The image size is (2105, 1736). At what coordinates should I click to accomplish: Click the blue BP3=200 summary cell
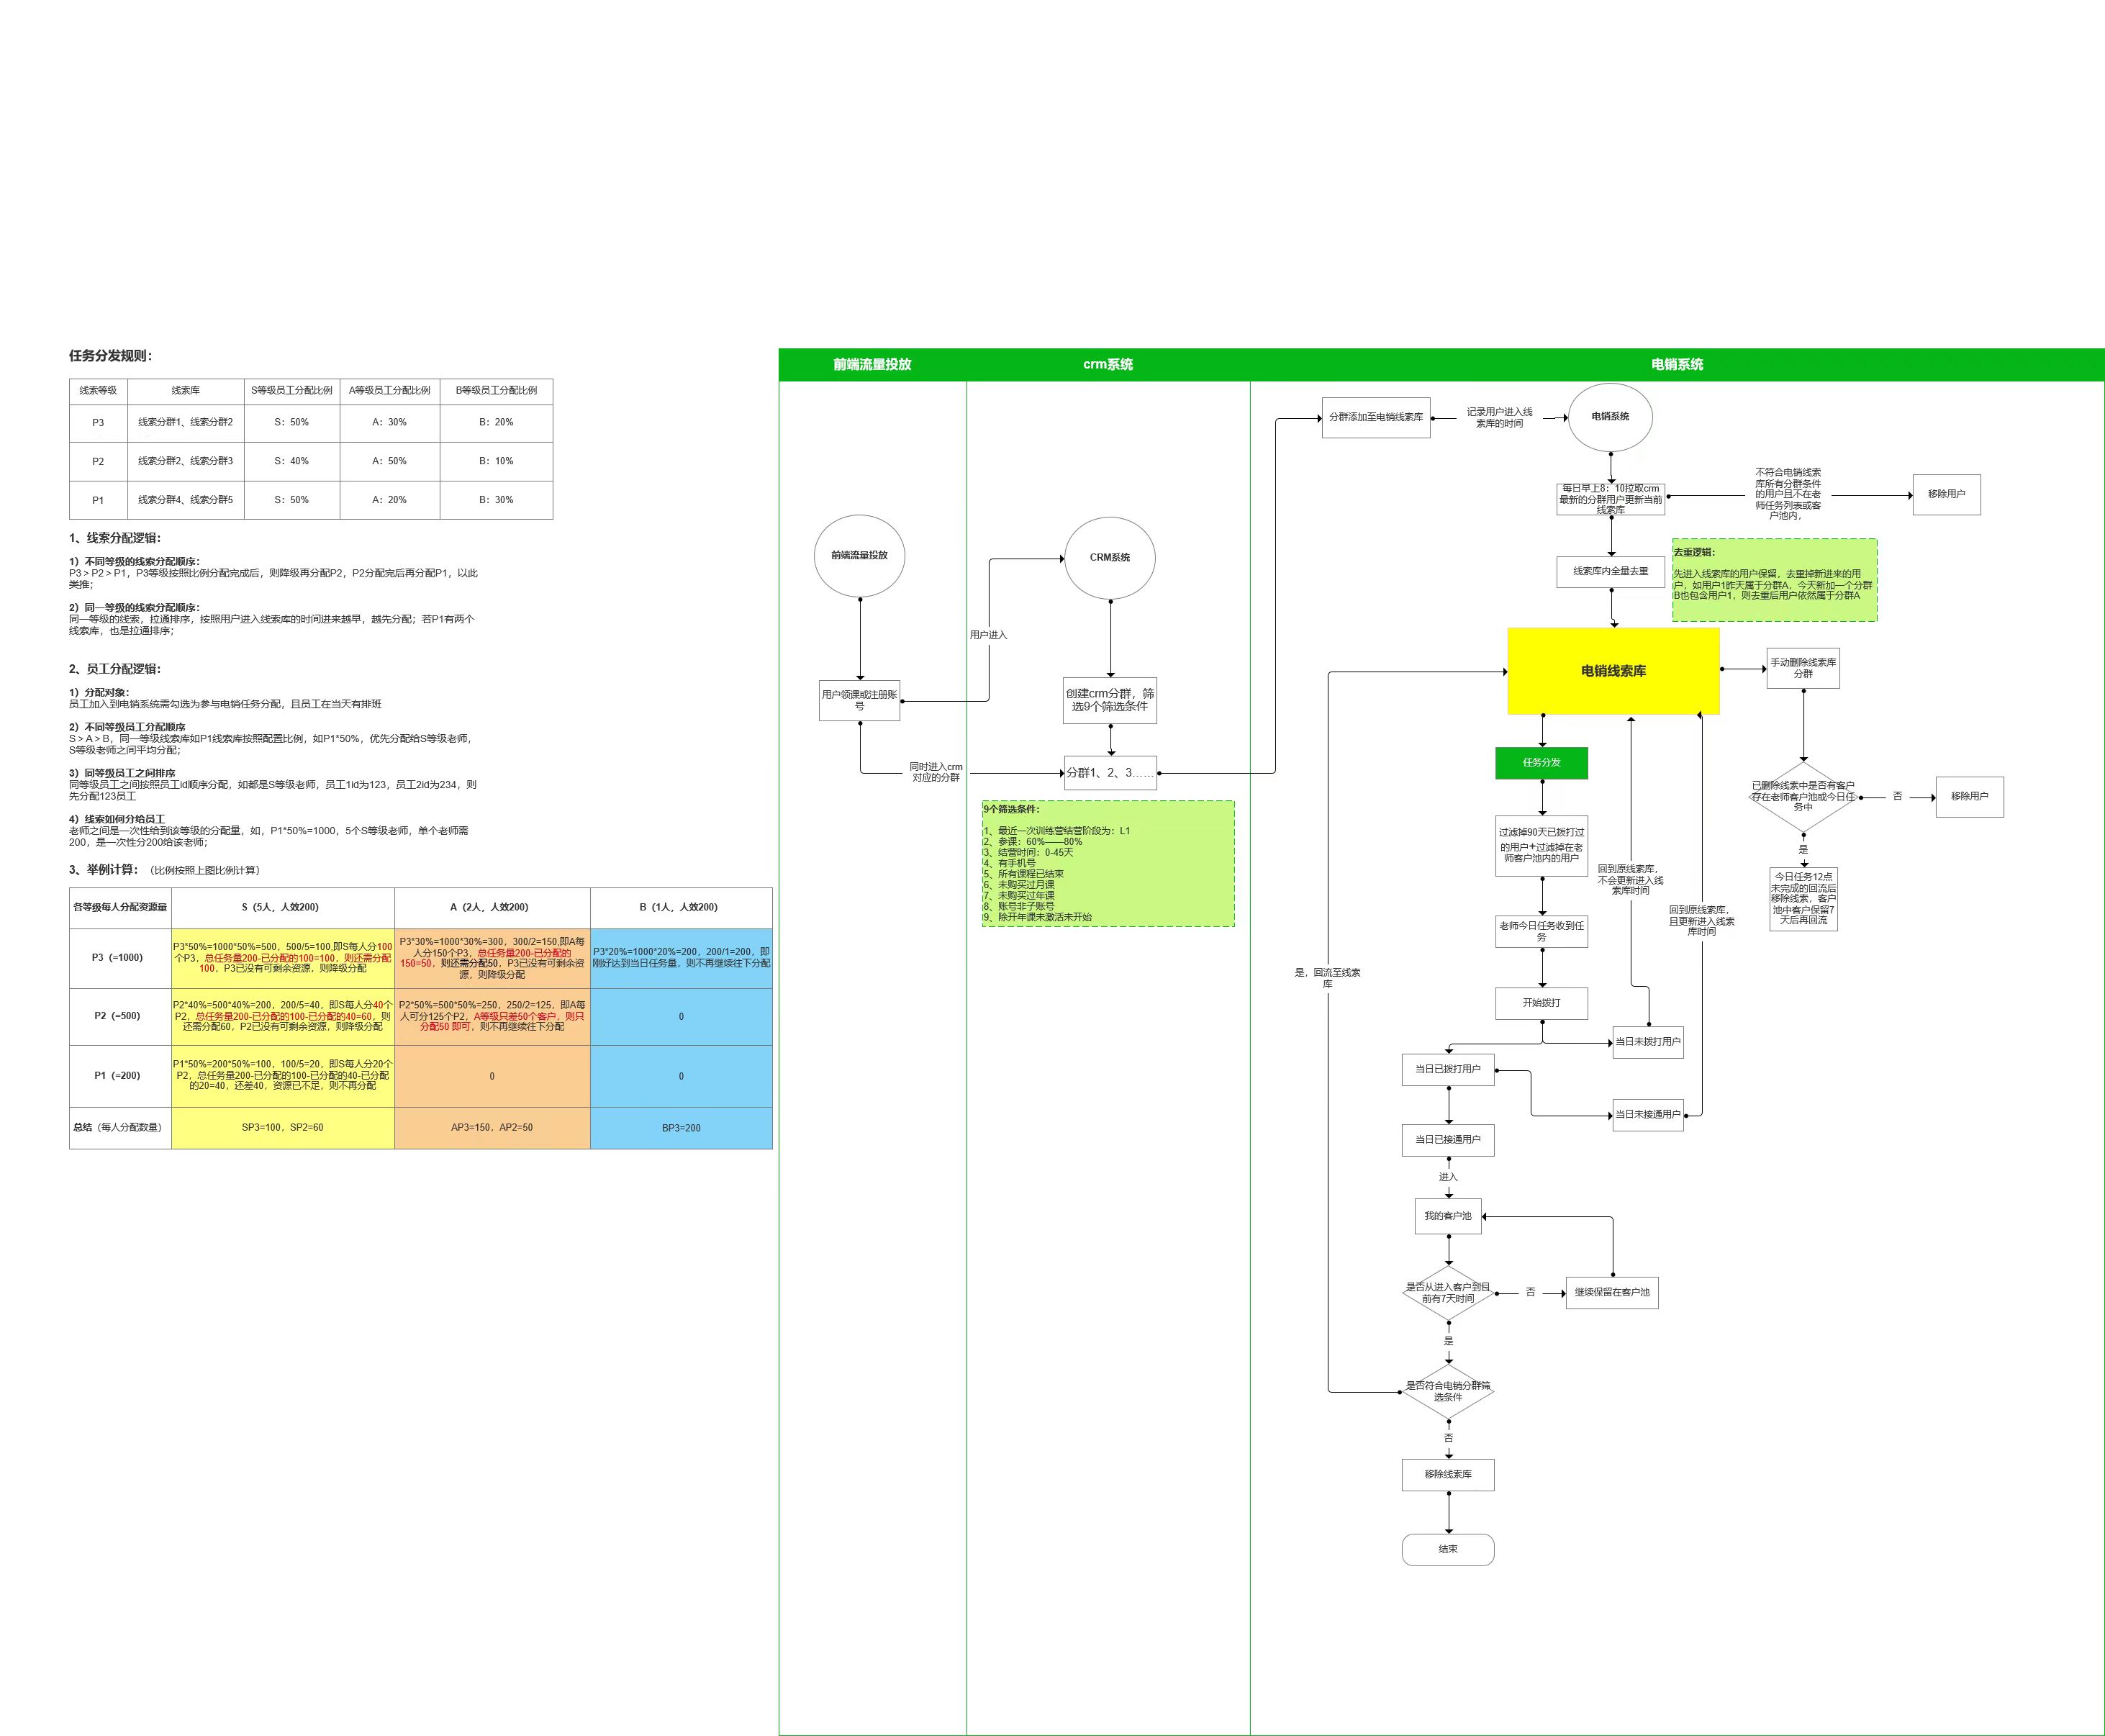(681, 1128)
